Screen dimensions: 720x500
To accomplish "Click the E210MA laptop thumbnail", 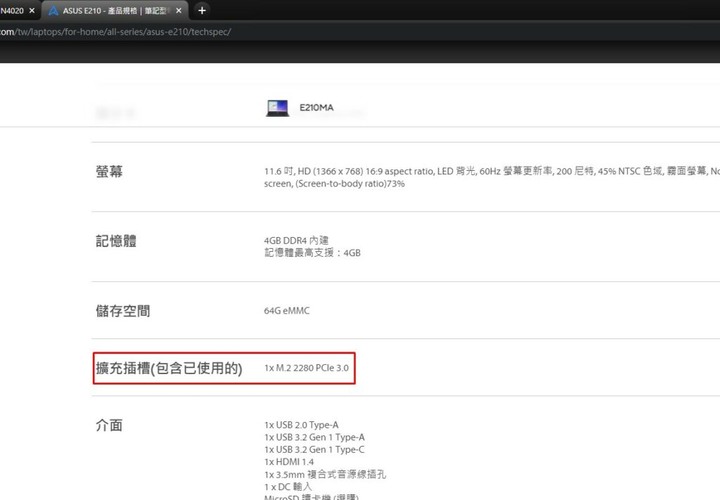I will (x=277, y=108).
